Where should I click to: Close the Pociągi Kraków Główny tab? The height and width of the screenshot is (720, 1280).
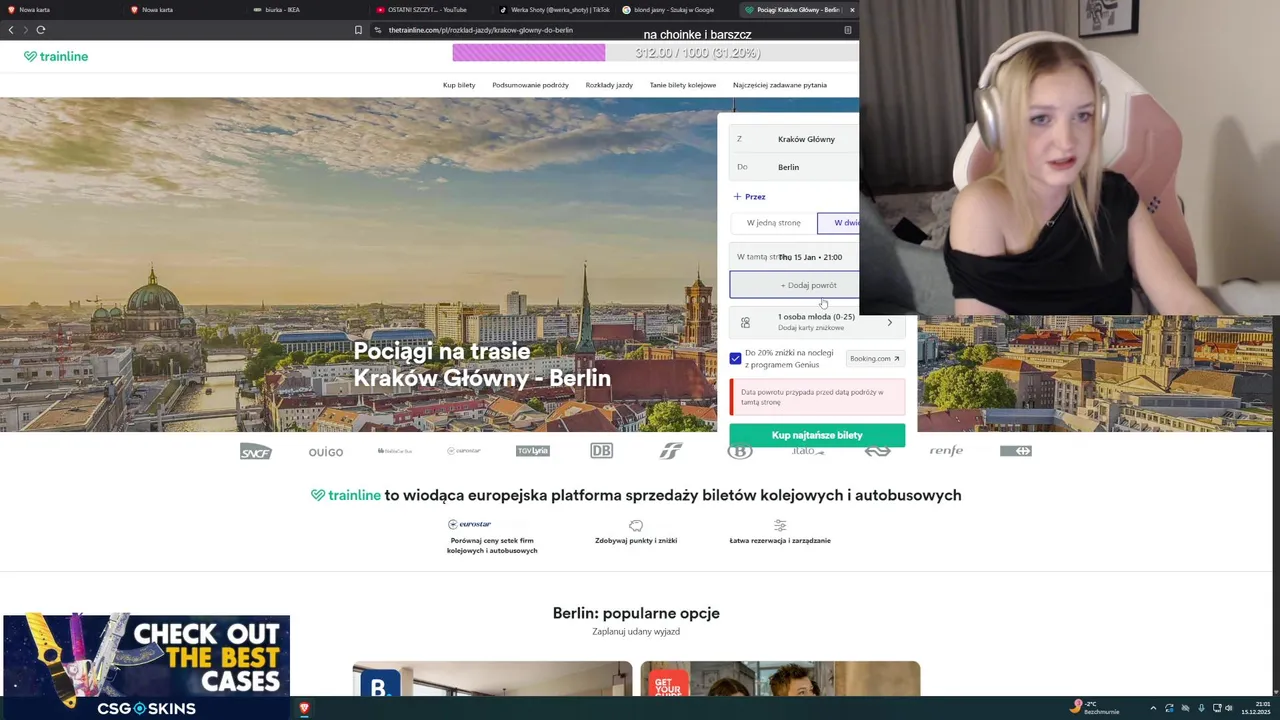(852, 10)
